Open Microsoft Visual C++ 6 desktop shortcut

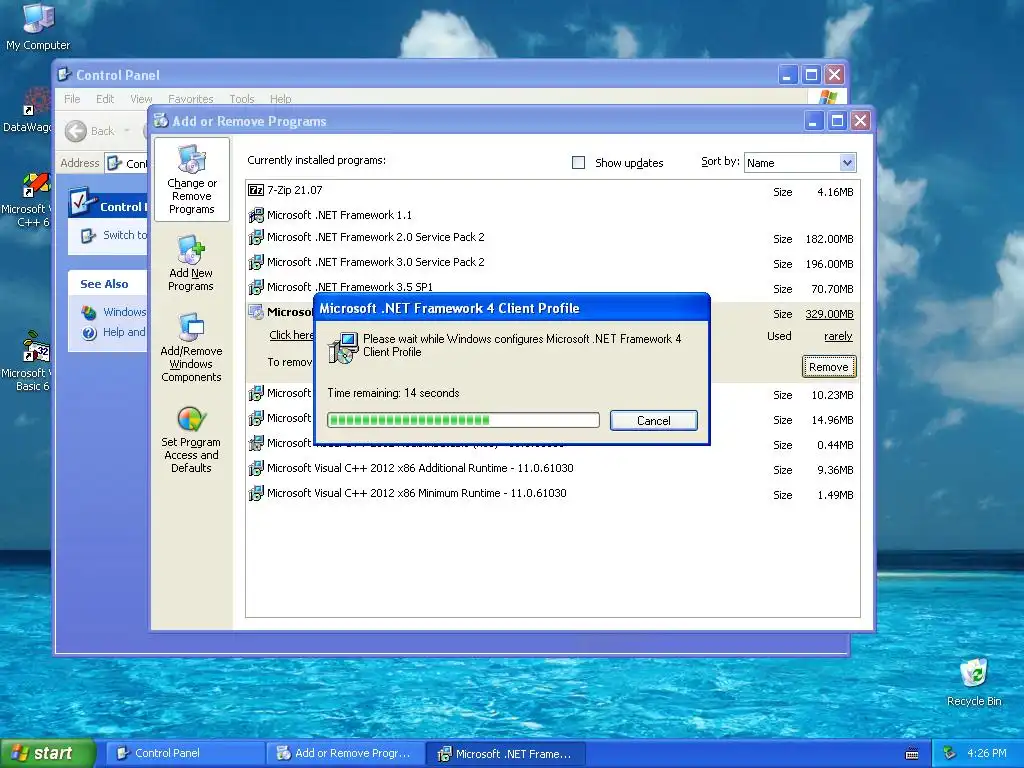[26, 200]
